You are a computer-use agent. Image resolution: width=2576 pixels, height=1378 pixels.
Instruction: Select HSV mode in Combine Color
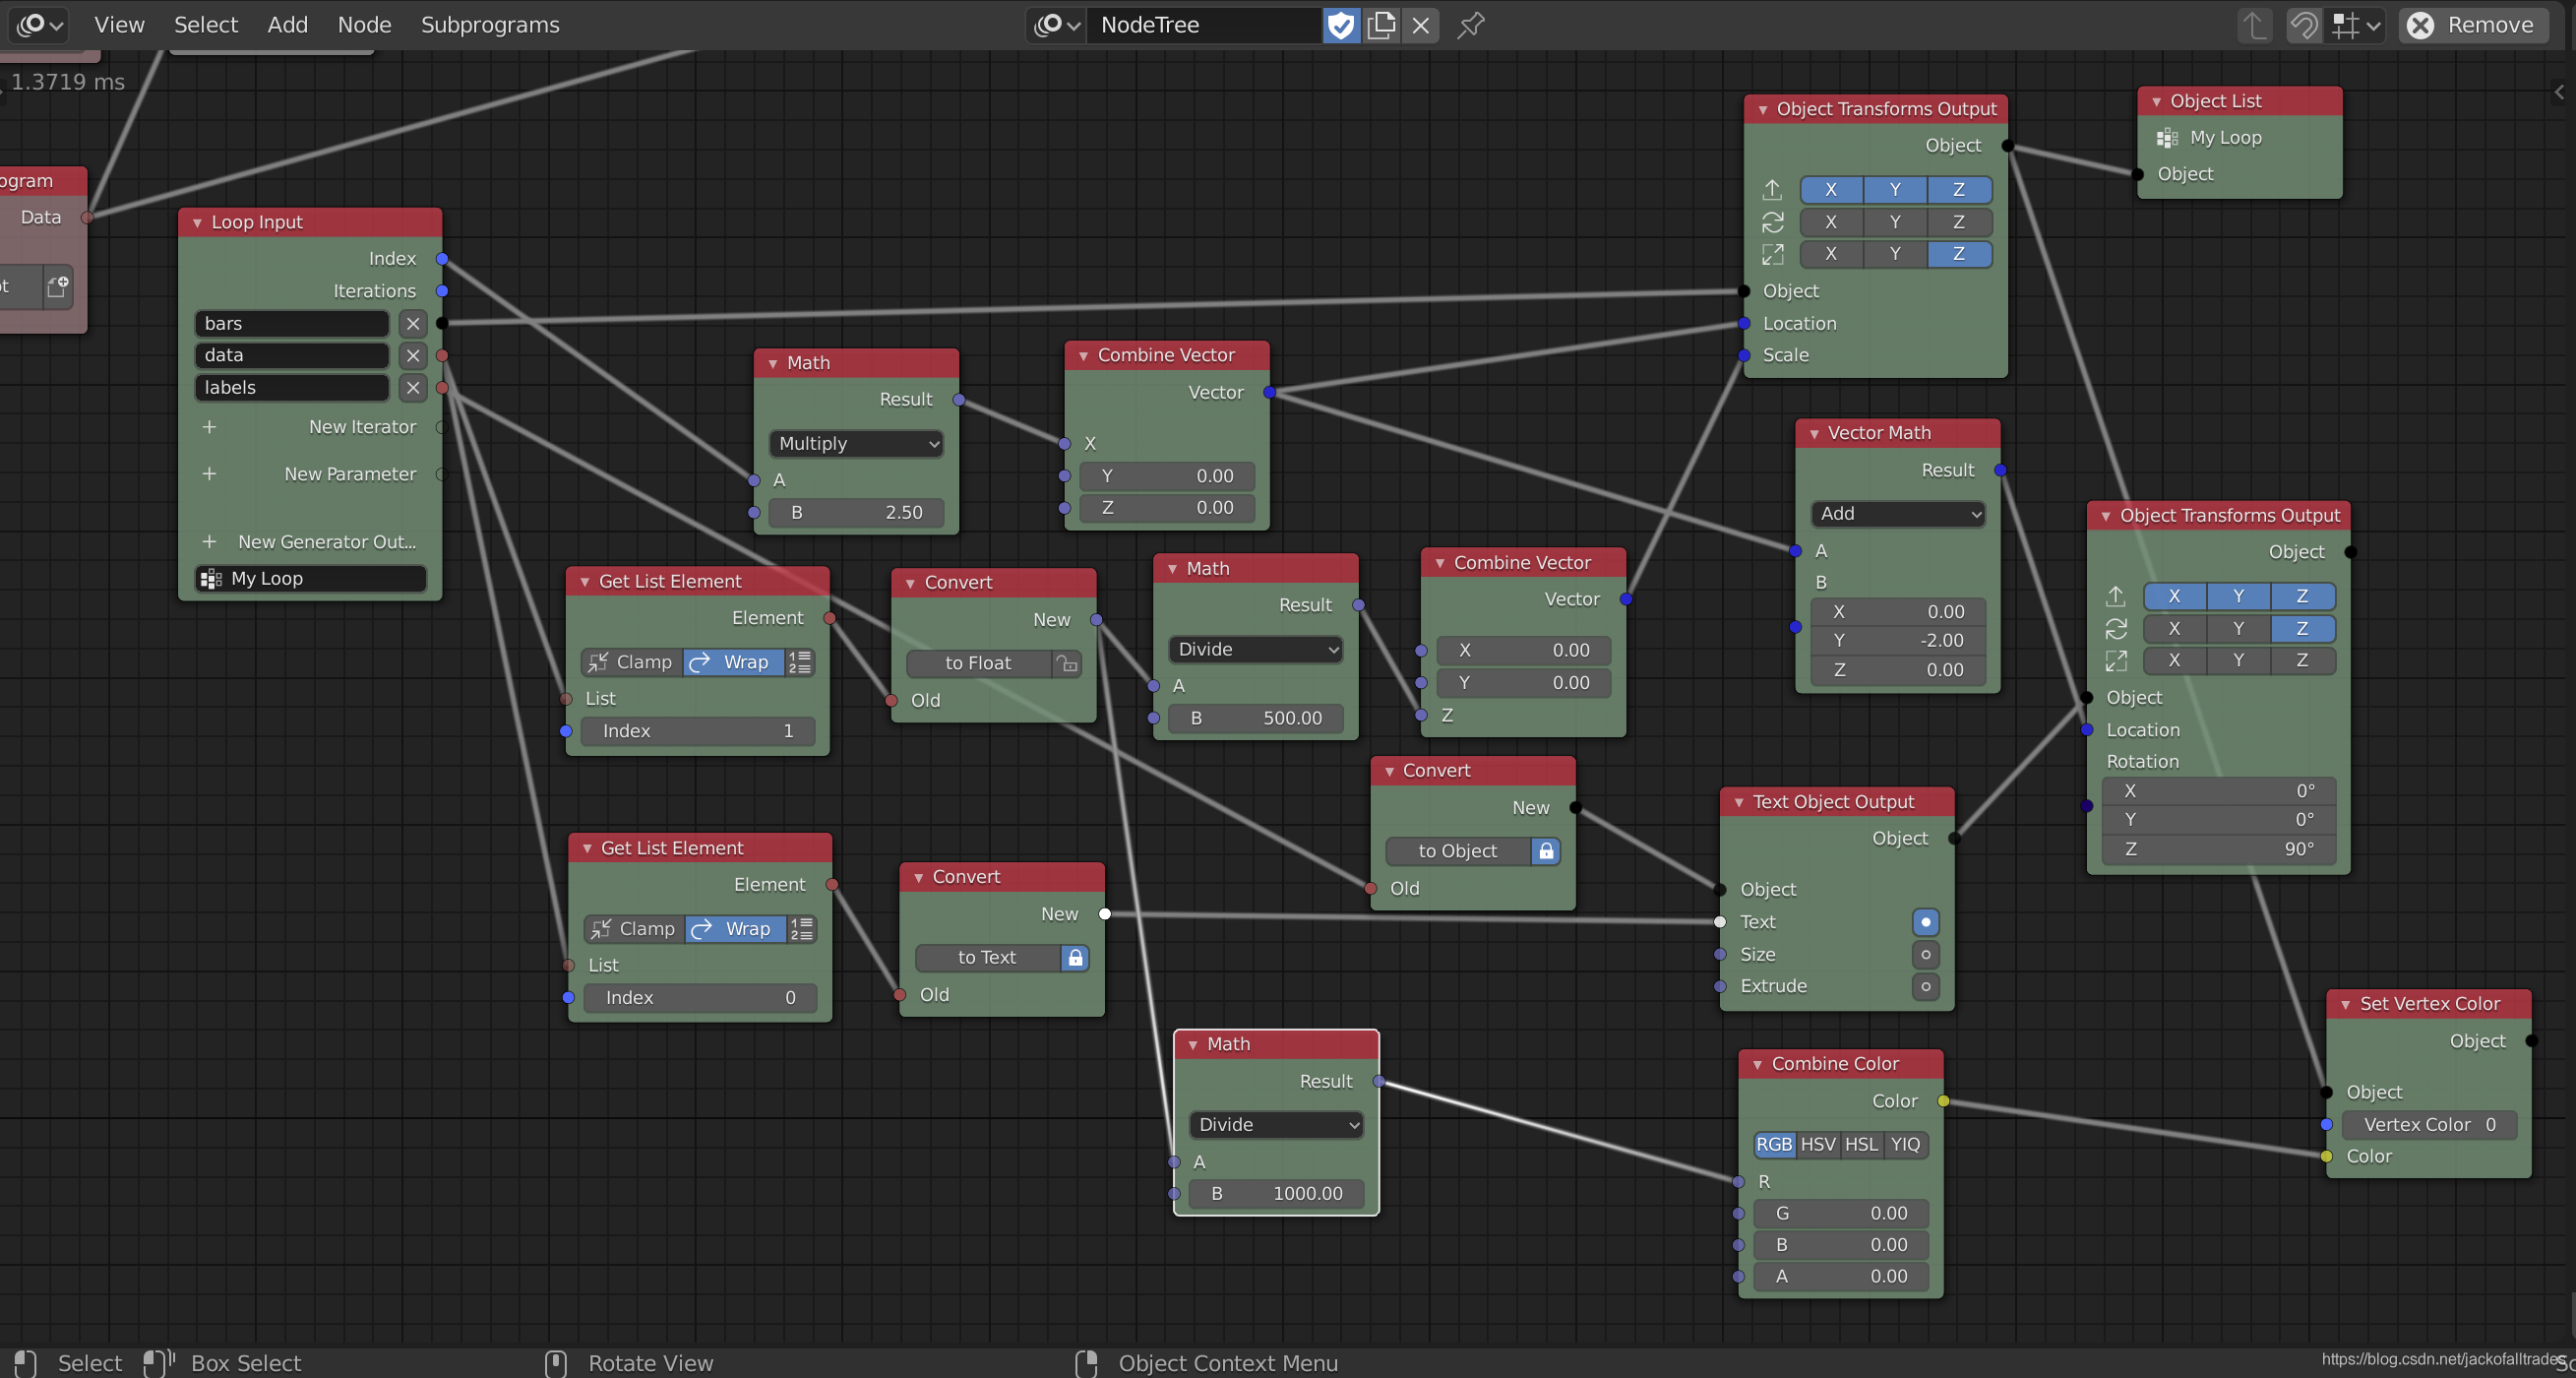[x=1817, y=1144]
